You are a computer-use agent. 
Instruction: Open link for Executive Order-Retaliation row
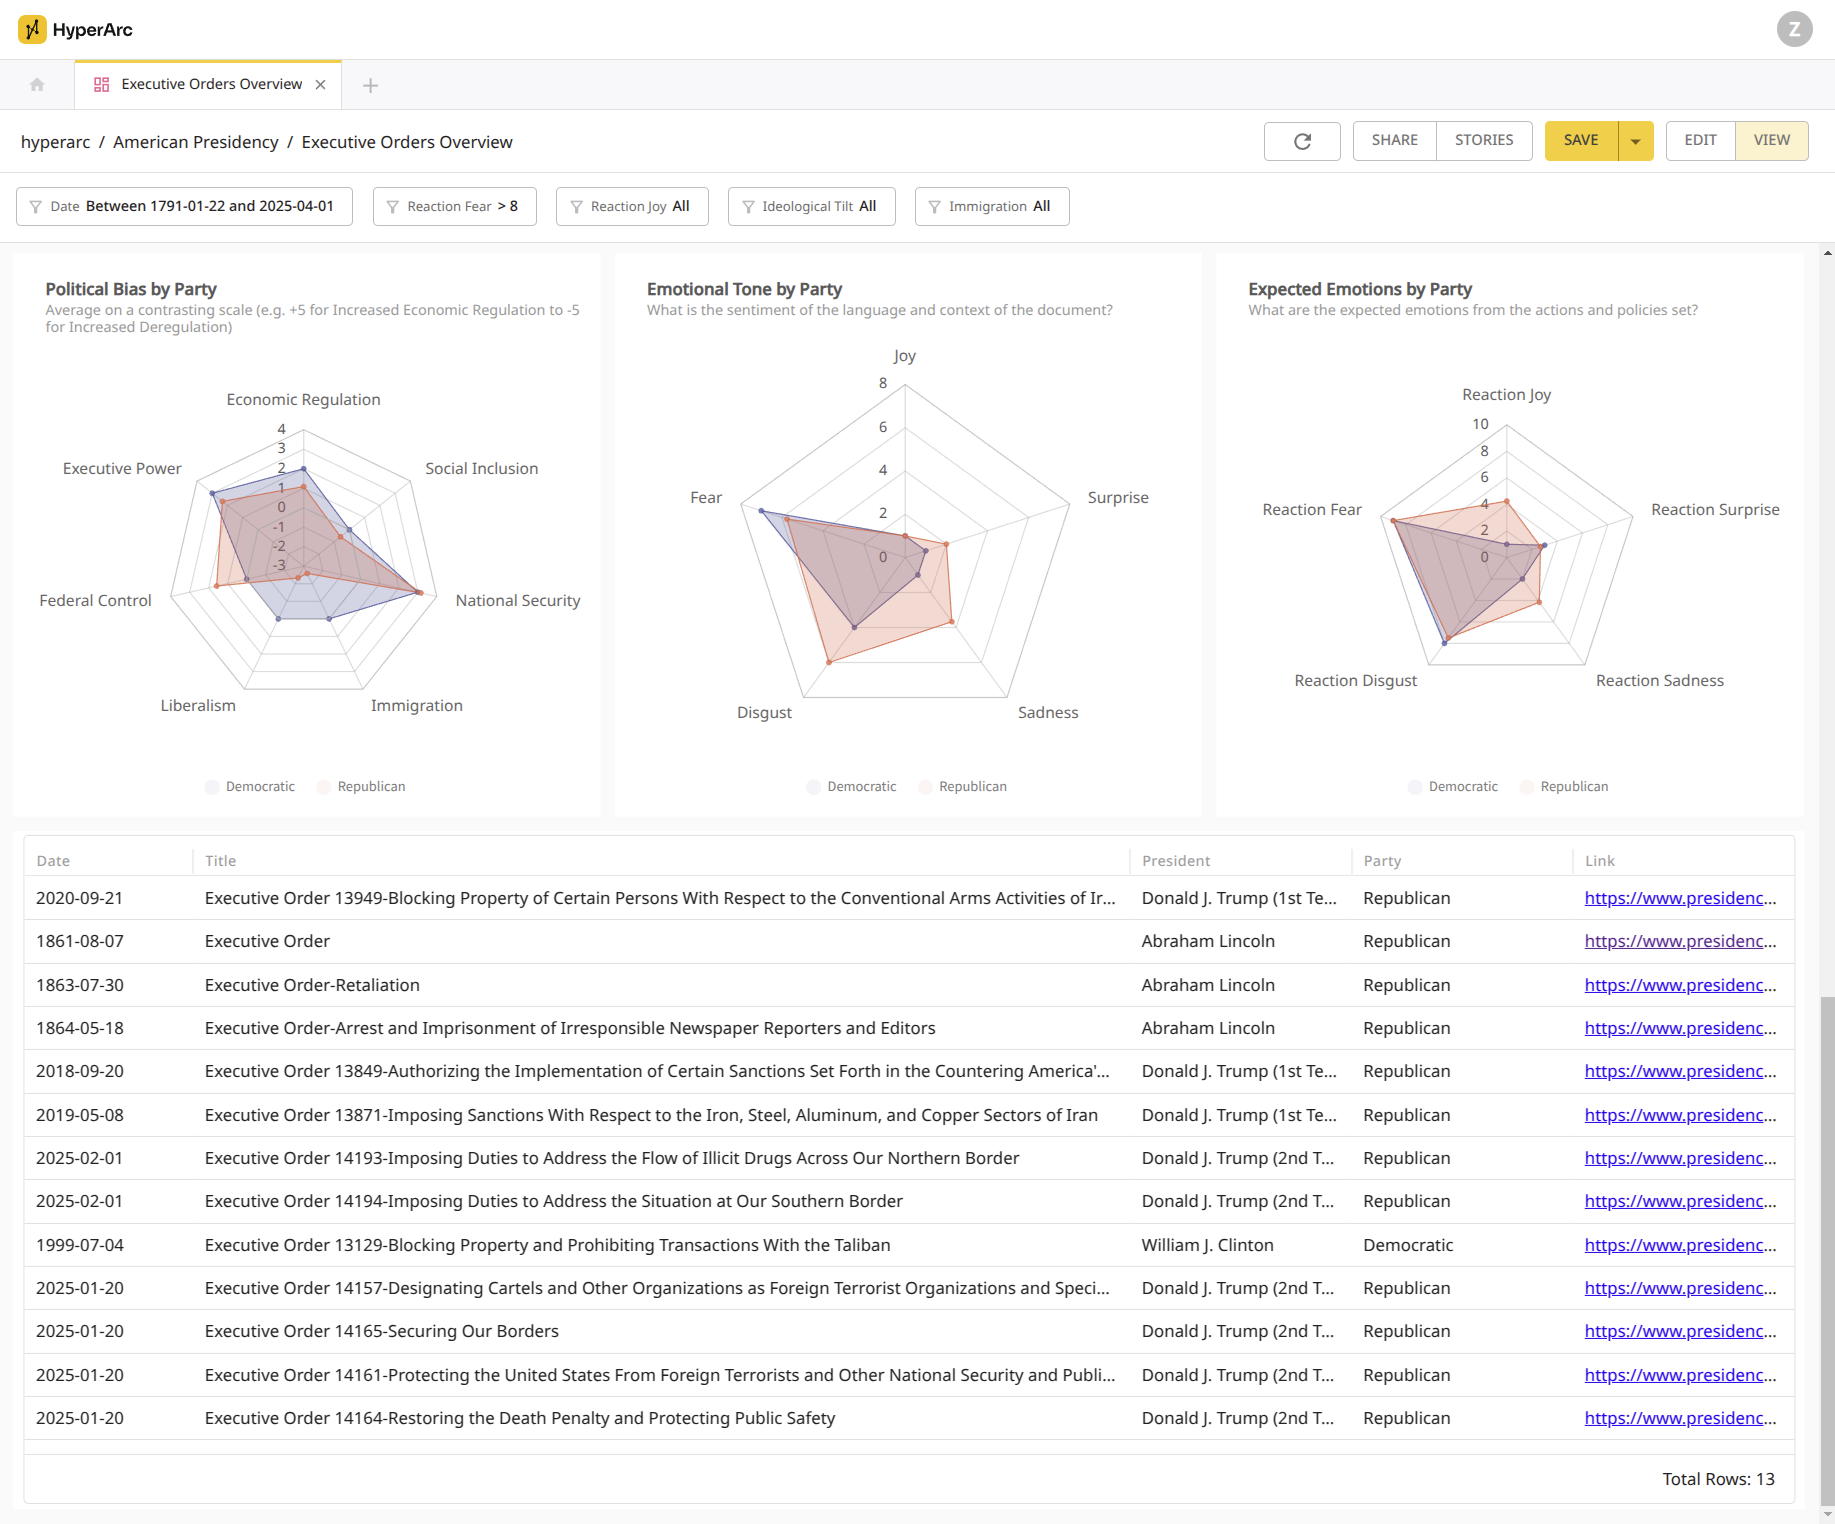point(1680,986)
